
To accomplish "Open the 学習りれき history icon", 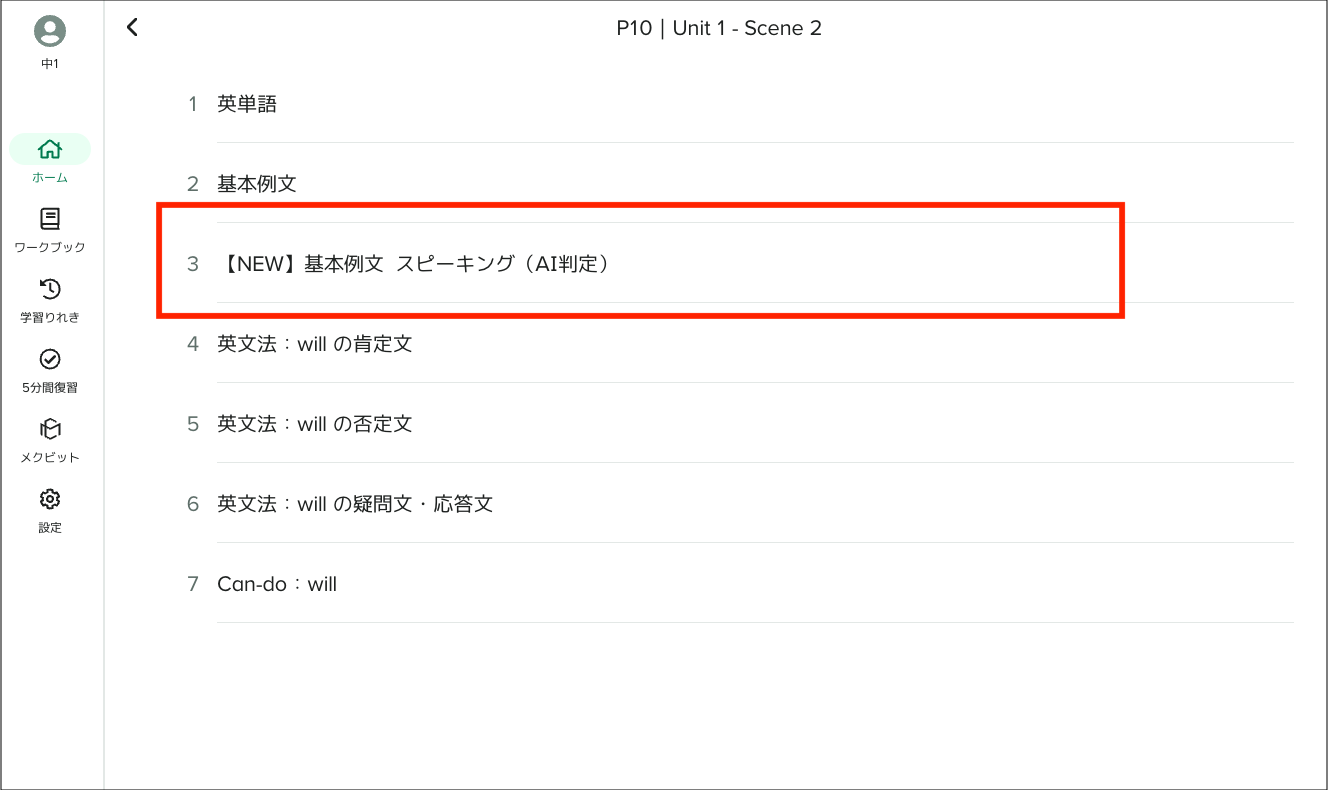I will pos(50,289).
